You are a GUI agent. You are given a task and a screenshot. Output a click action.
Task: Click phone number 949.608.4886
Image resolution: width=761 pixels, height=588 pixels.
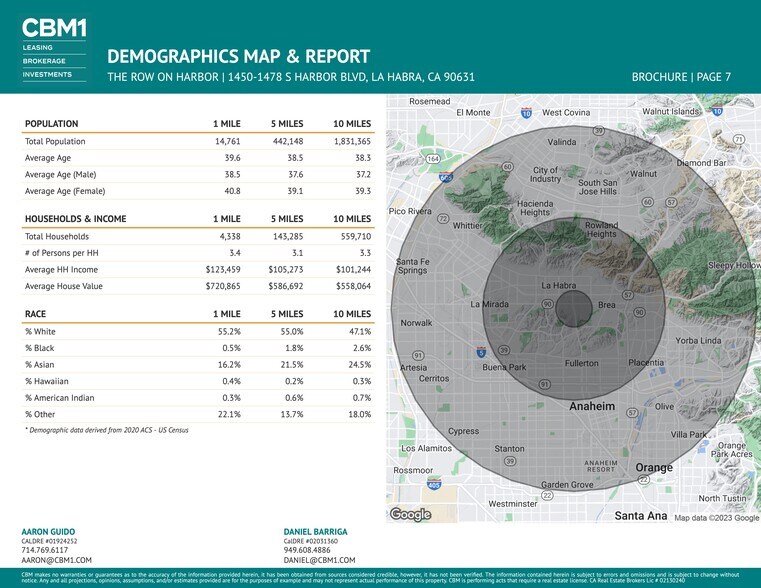pyautogui.click(x=307, y=550)
